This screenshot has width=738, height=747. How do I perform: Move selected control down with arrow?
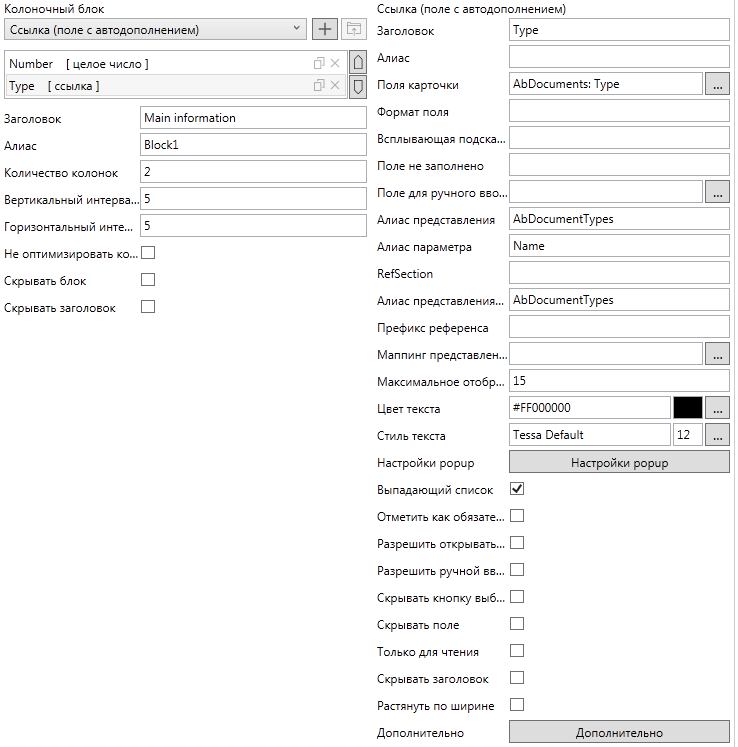tap(358, 87)
